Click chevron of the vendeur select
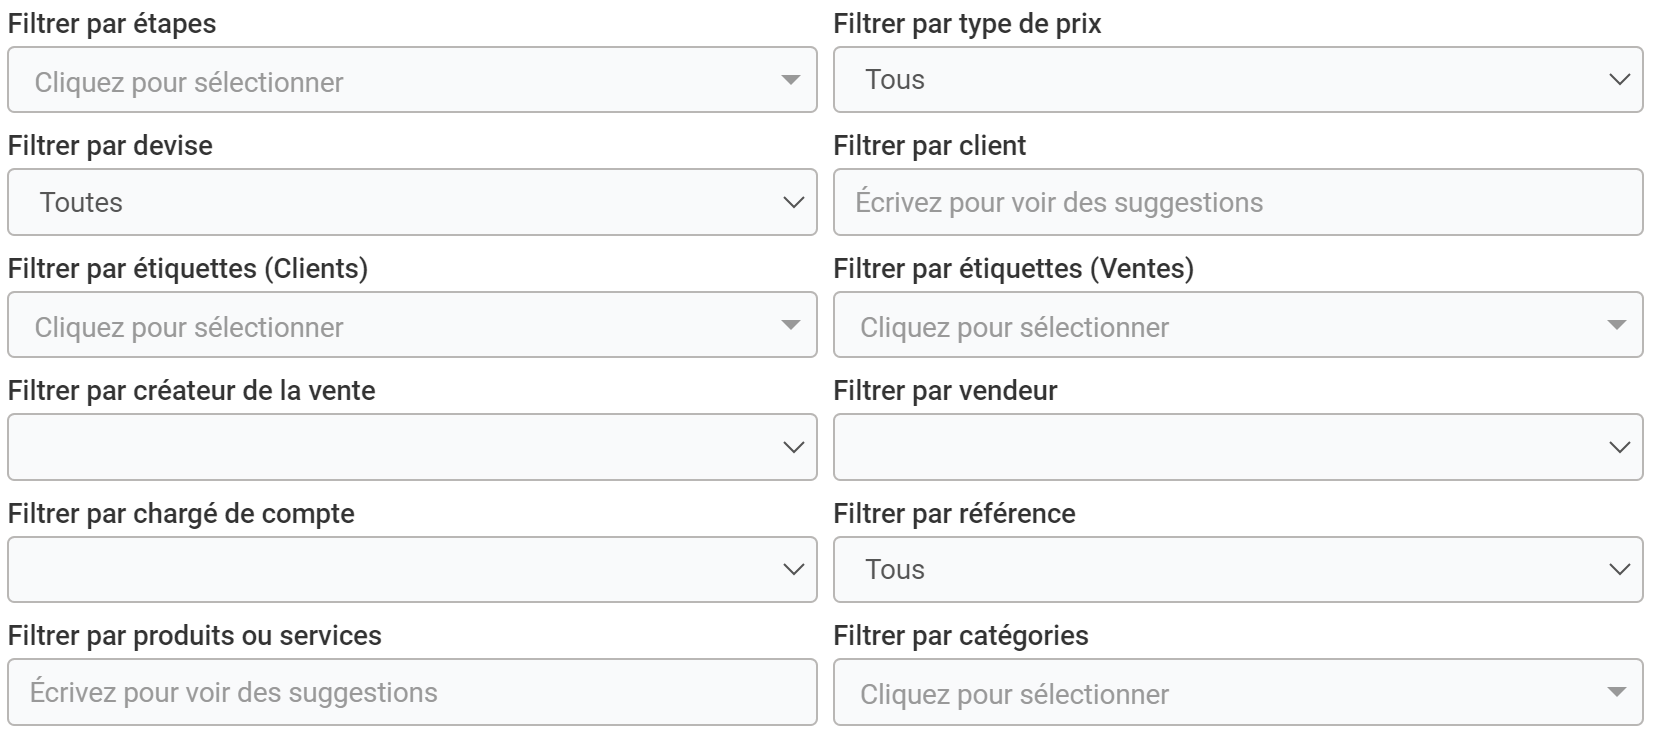The height and width of the screenshot is (735, 1655). click(x=1619, y=448)
